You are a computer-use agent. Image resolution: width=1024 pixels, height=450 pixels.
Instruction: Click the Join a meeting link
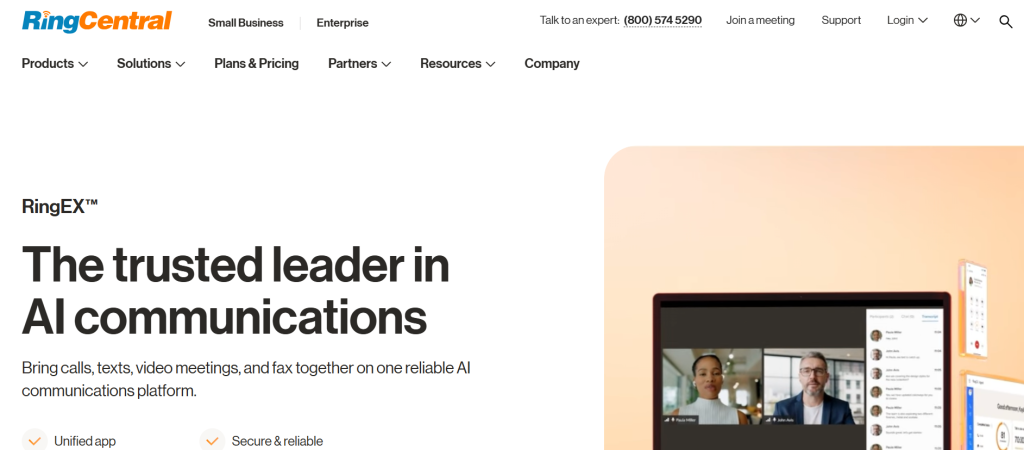760,20
